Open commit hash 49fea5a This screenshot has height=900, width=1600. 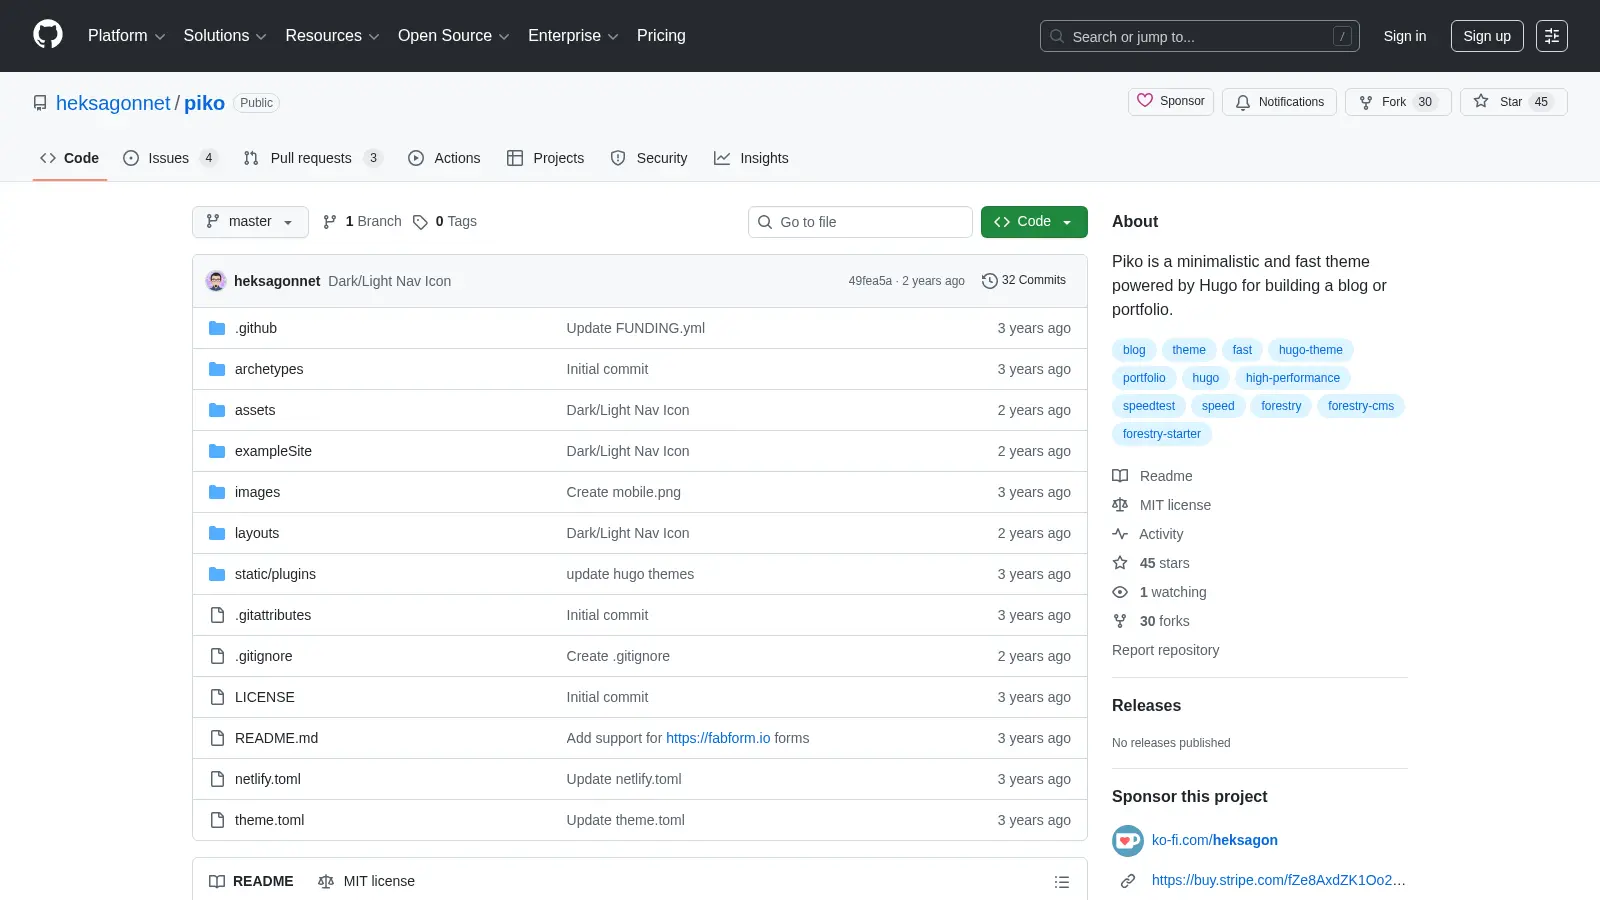(870, 281)
